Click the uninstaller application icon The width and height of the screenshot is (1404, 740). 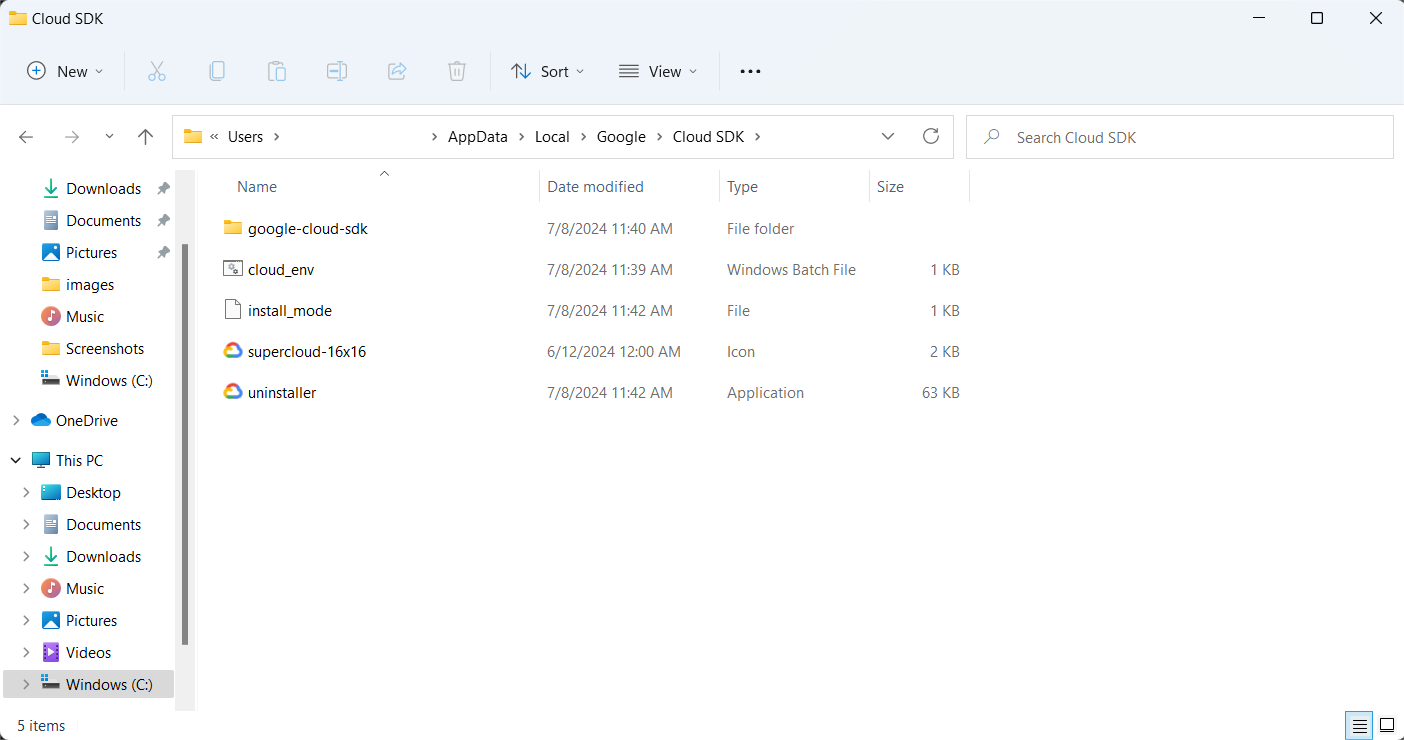pyautogui.click(x=233, y=392)
